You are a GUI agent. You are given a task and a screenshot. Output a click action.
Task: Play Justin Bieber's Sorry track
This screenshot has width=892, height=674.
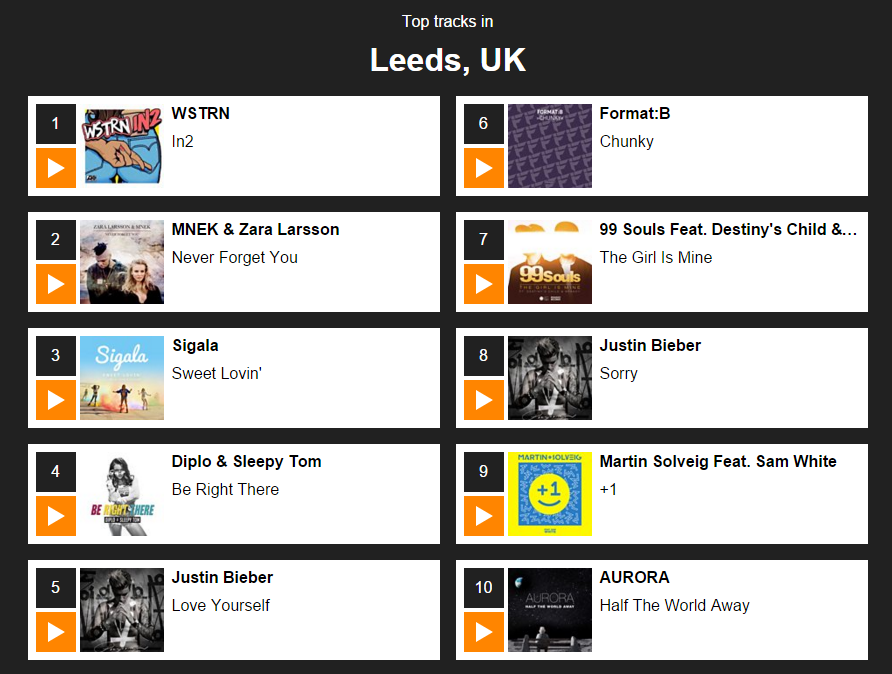pyautogui.click(x=484, y=400)
